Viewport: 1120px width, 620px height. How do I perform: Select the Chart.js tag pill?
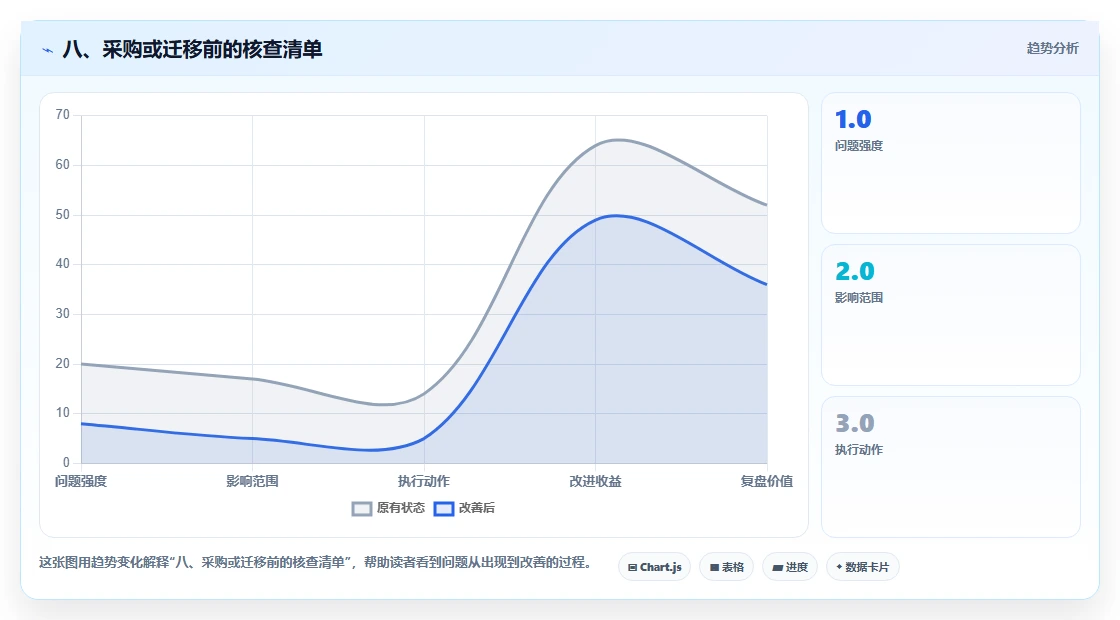654,567
